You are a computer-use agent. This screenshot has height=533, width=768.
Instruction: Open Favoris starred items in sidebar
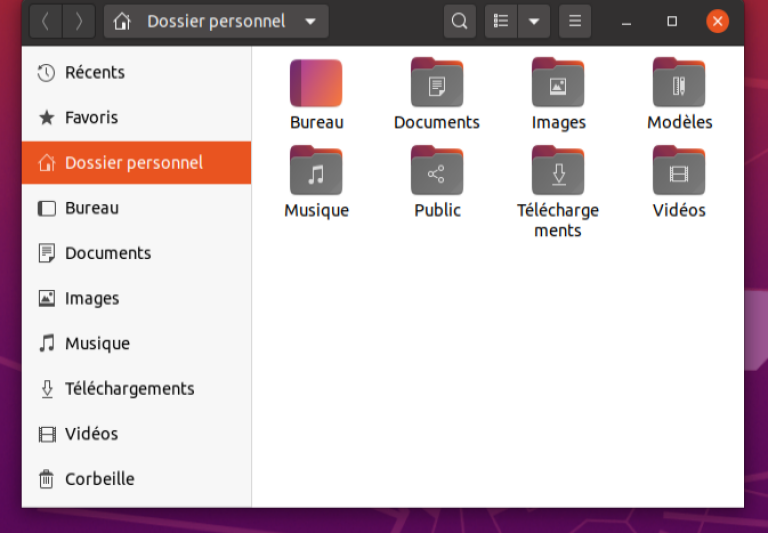click(x=137, y=118)
